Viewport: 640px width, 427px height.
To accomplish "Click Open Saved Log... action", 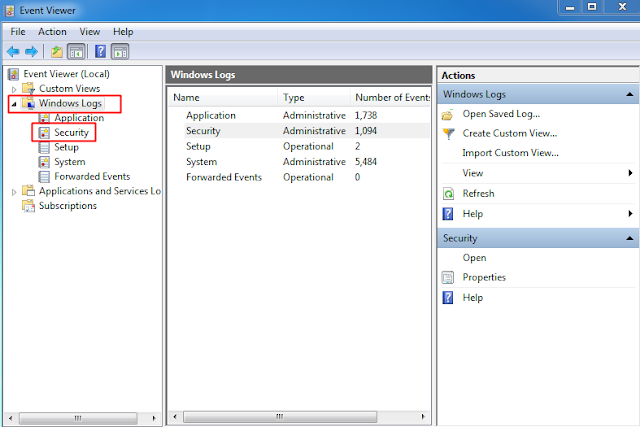I will point(501,114).
